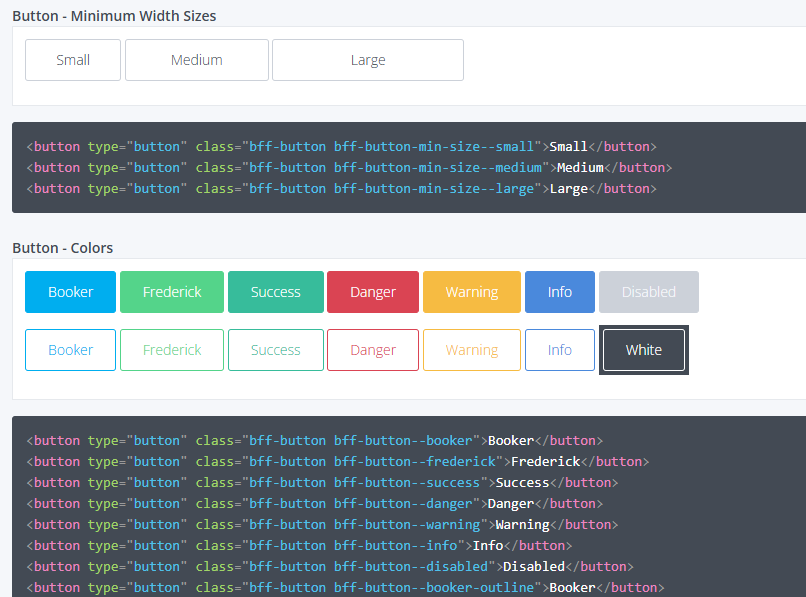Click the Small minimum width button

pos(73,60)
